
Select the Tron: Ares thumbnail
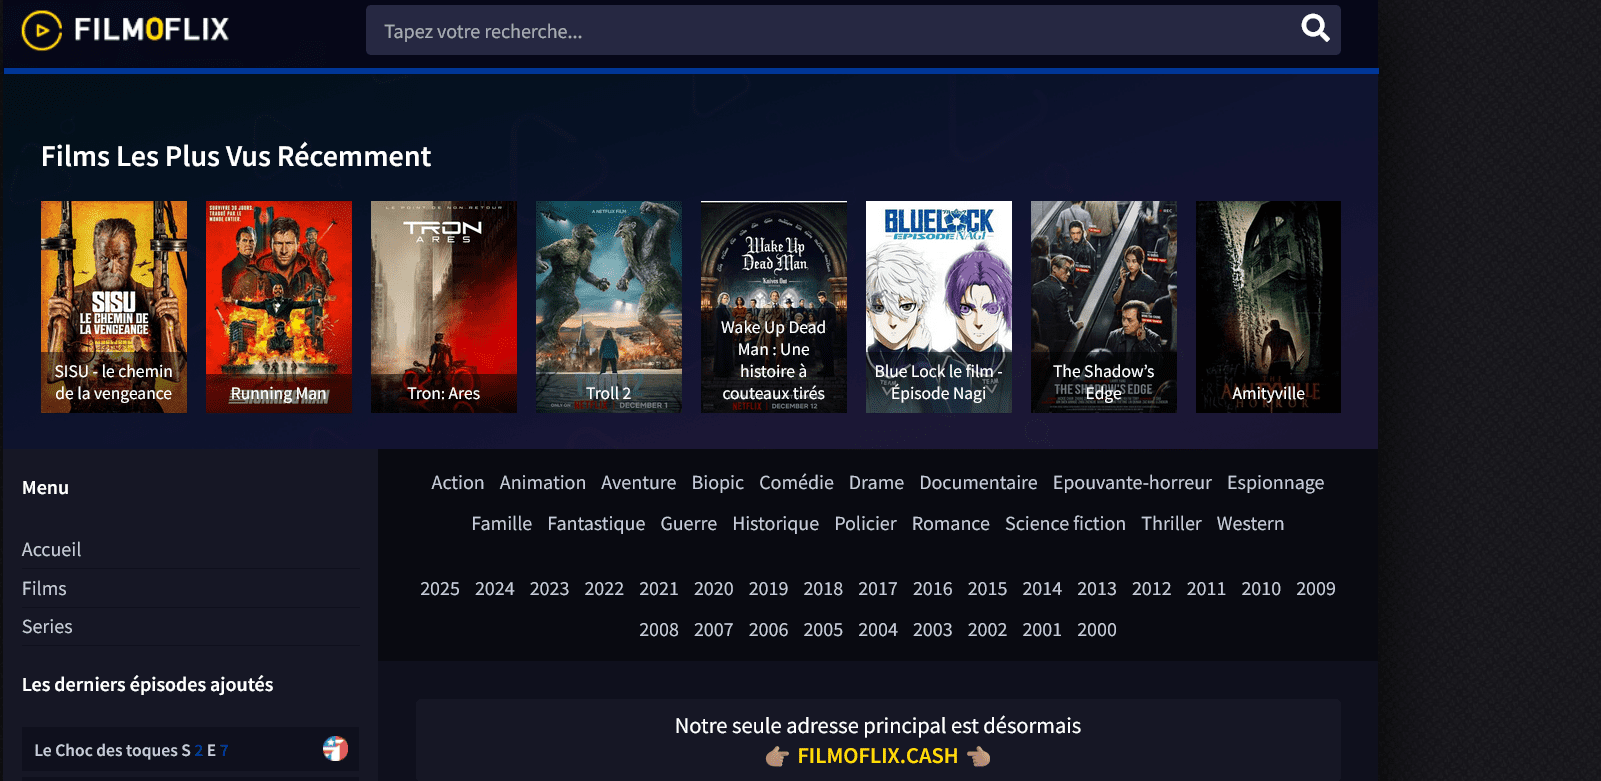click(443, 306)
